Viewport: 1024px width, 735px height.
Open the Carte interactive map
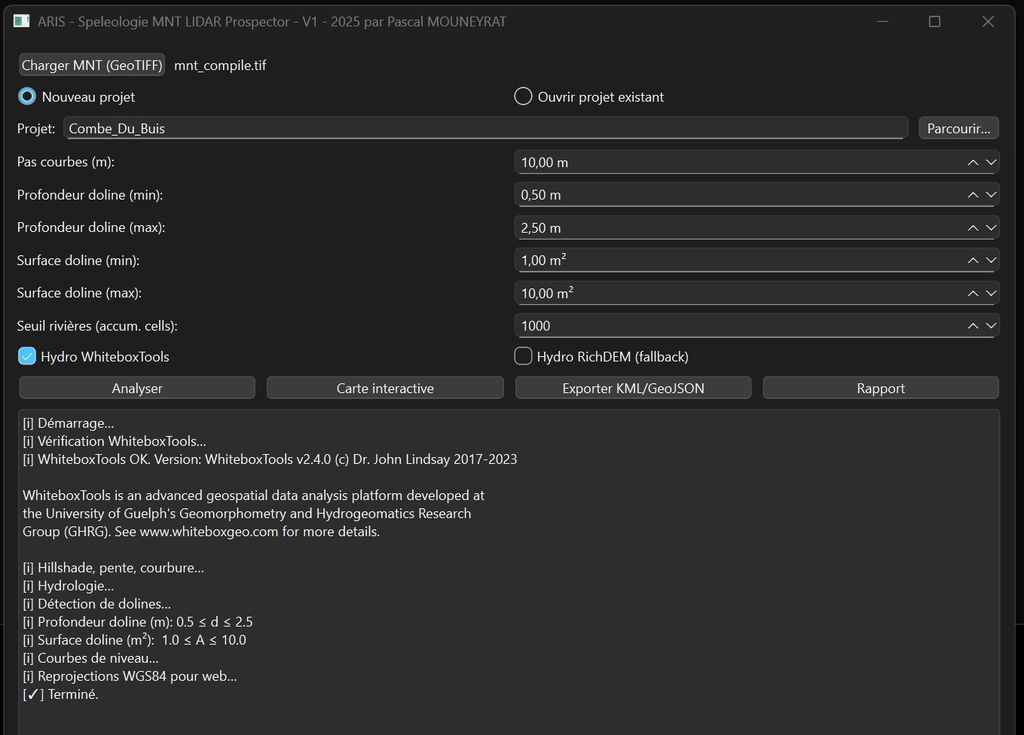coord(385,388)
